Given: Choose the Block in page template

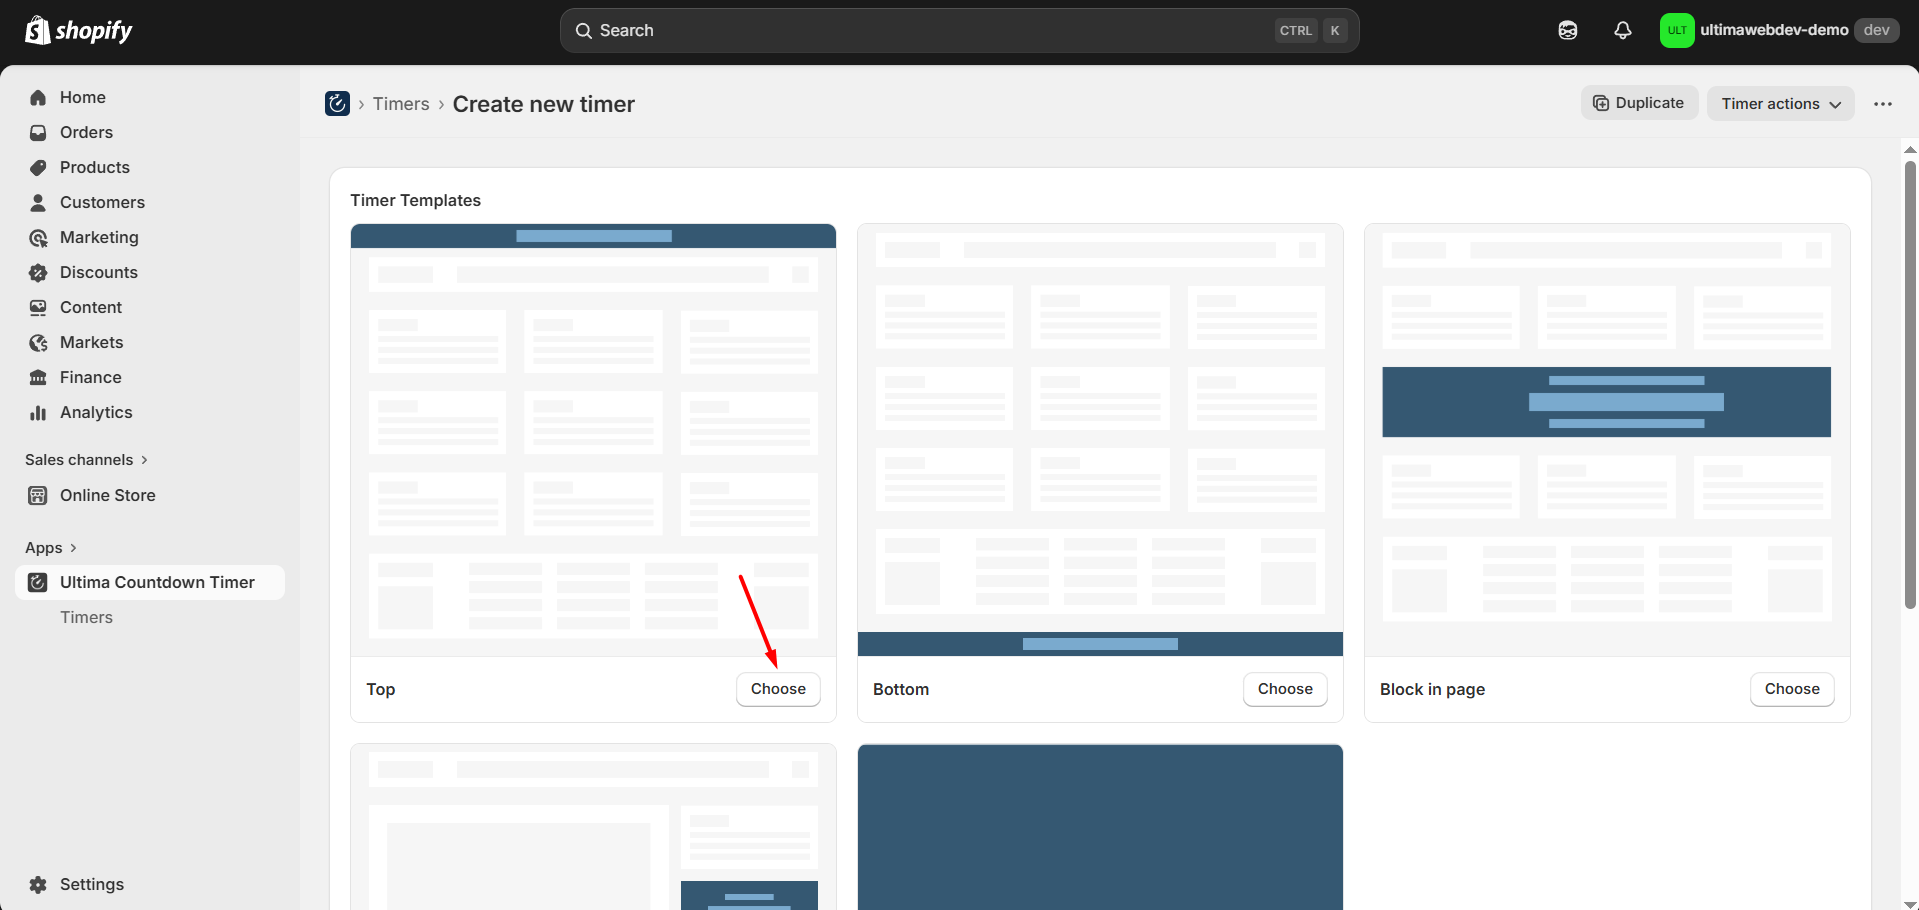Looking at the screenshot, I should point(1792,689).
